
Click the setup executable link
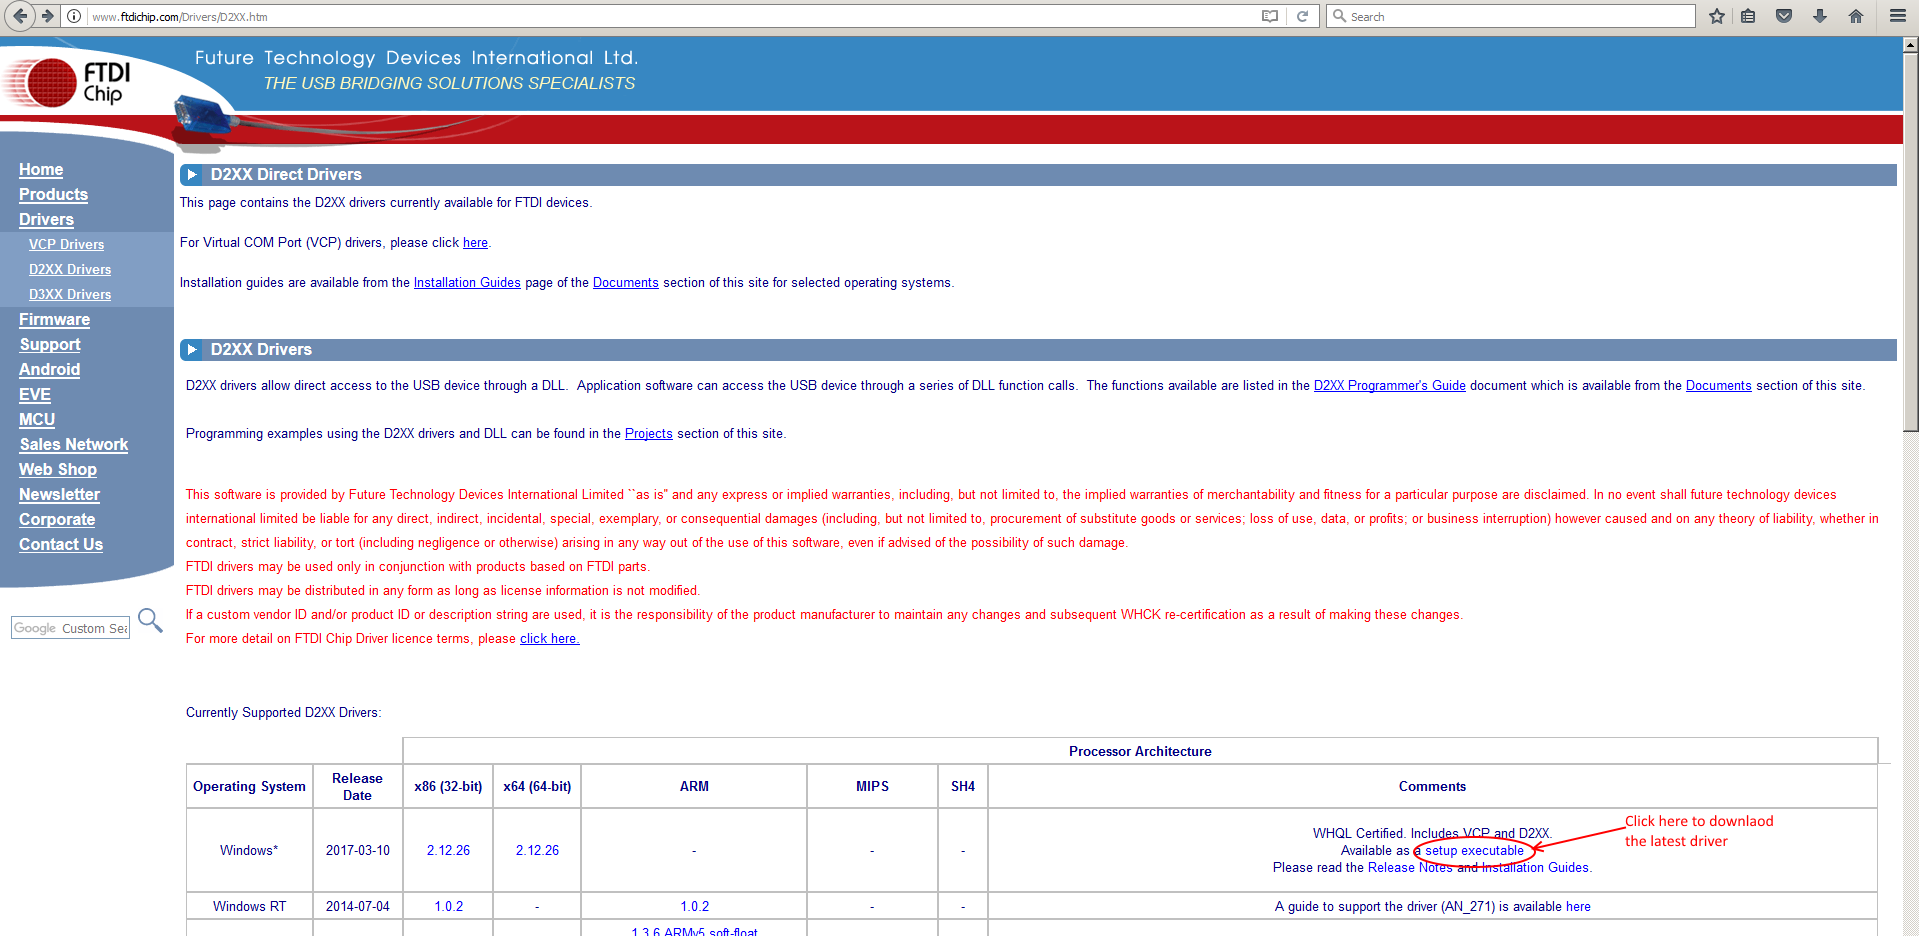pos(1474,851)
